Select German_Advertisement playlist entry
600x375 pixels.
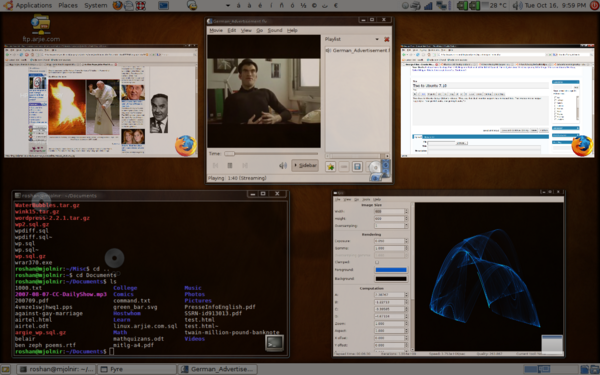click(x=358, y=50)
